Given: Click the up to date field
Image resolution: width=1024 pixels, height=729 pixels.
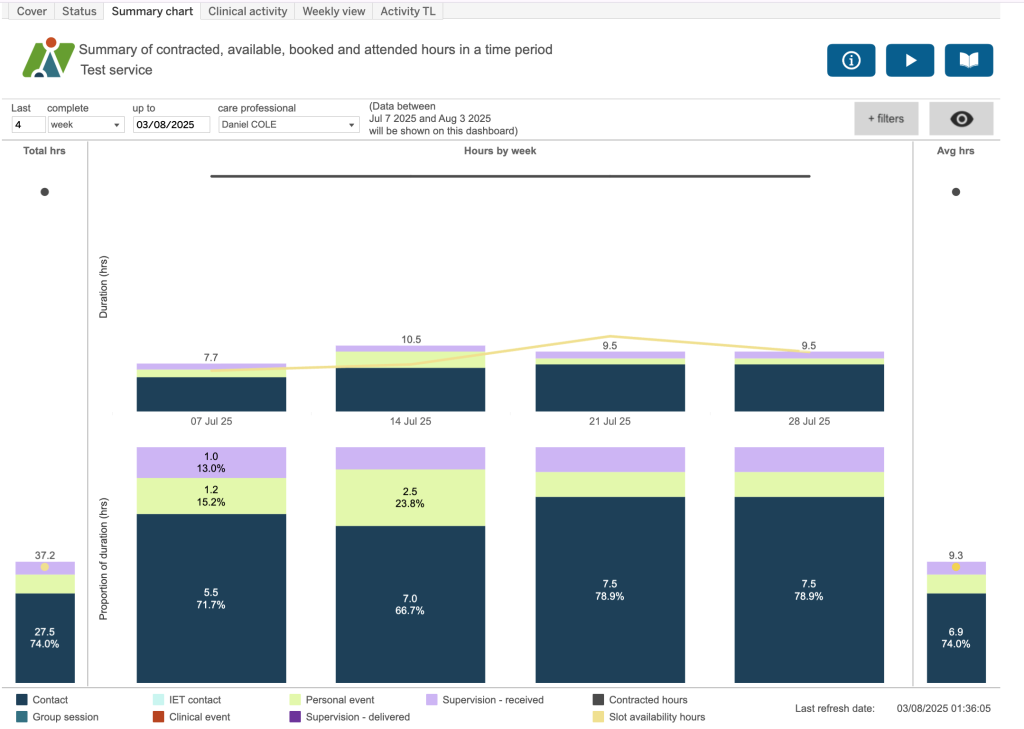Looking at the screenshot, I should [x=171, y=125].
